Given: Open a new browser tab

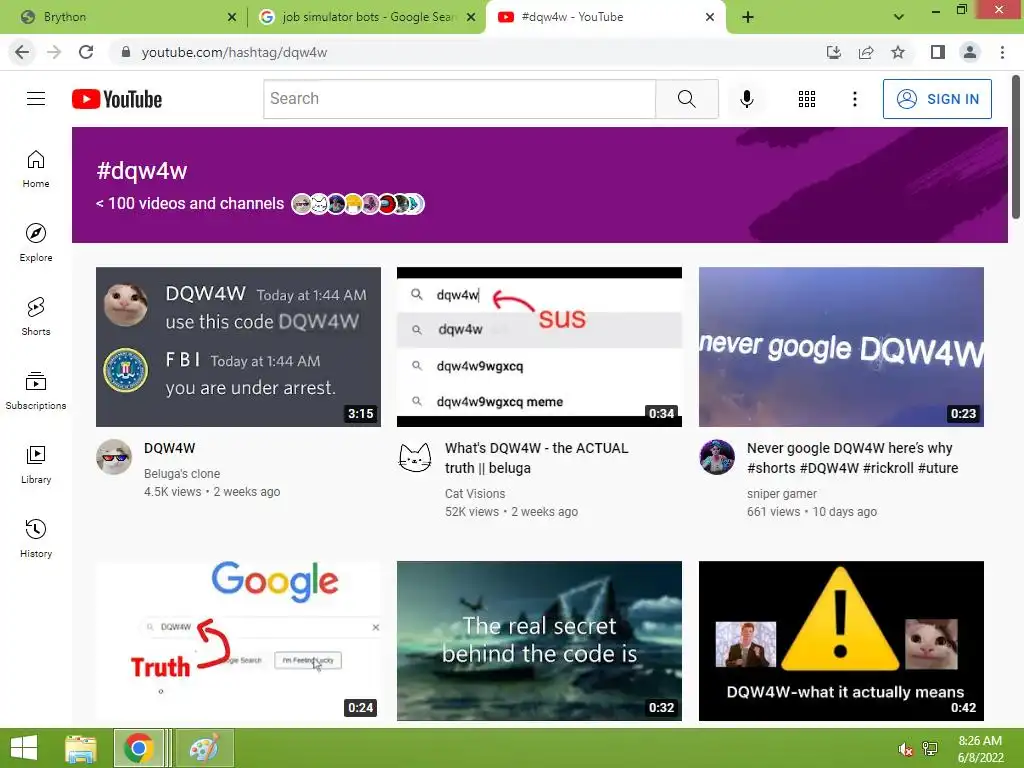Looking at the screenshot, I should click(748, 17).
